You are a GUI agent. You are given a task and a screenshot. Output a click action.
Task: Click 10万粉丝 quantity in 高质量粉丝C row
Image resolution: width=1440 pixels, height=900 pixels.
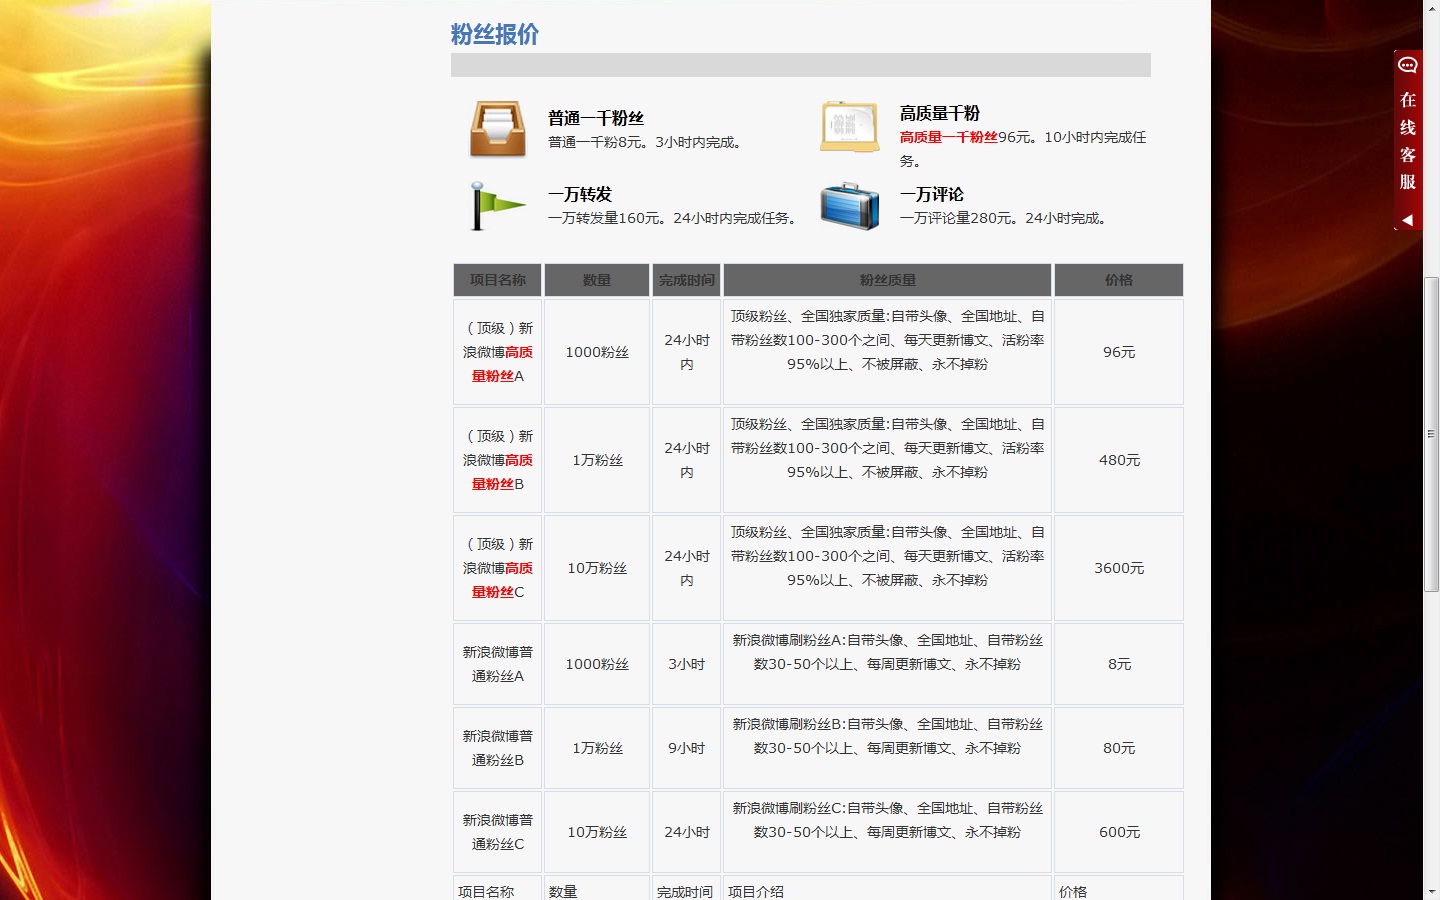pos(597,568)
